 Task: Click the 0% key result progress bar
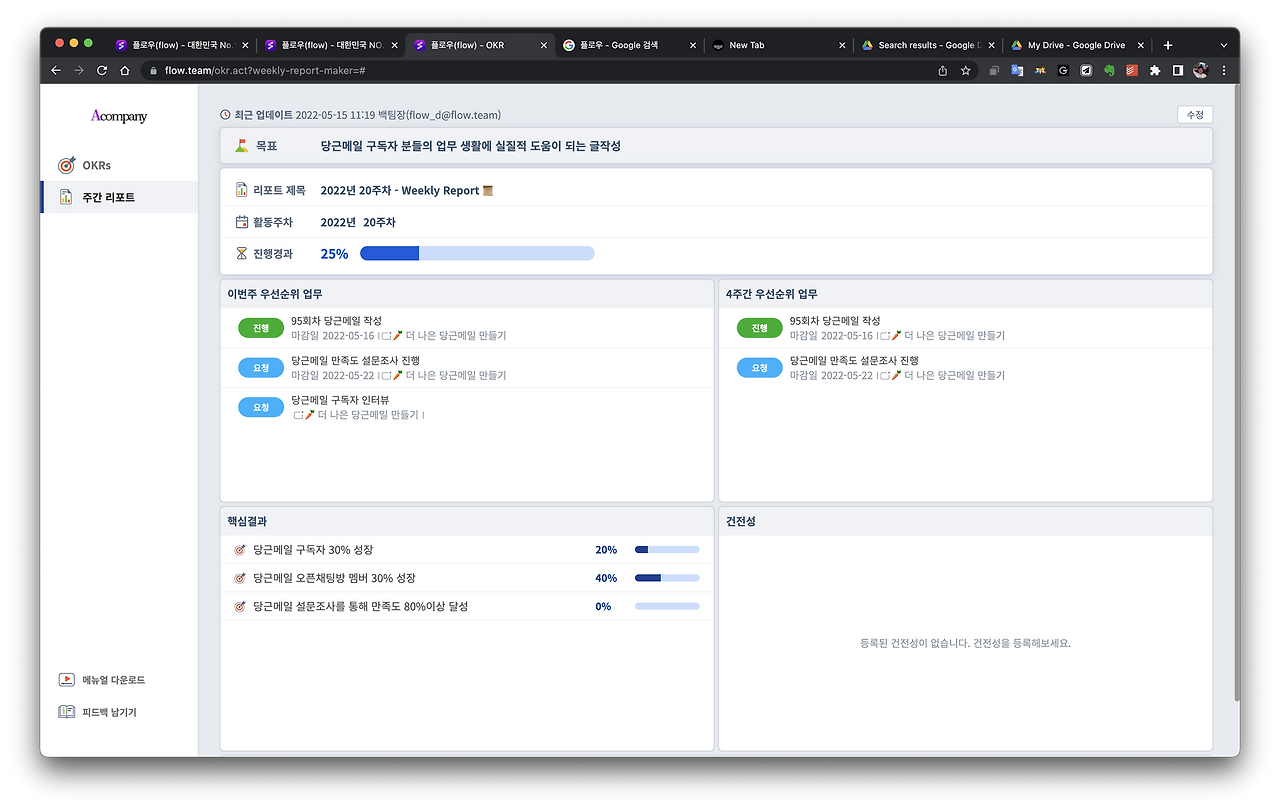667,606
